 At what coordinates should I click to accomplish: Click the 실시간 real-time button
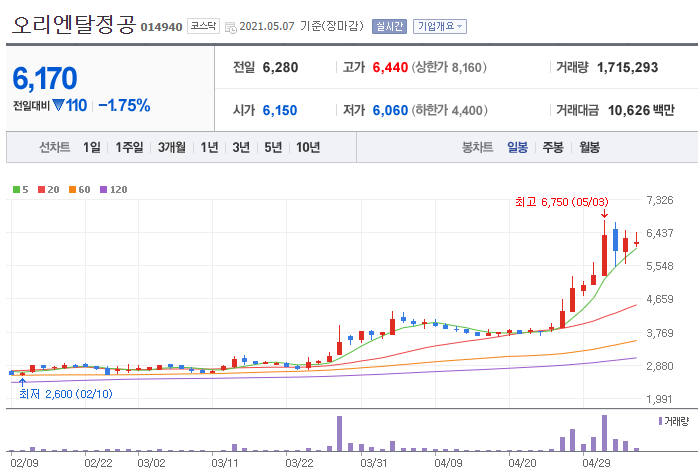[389, 26]
